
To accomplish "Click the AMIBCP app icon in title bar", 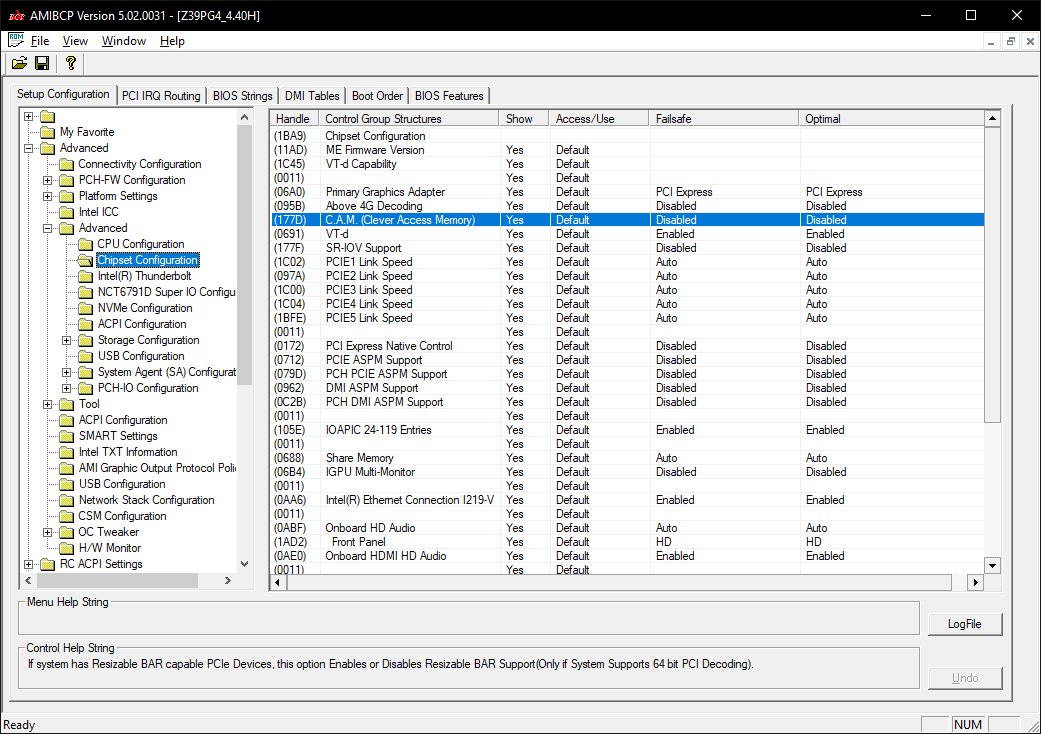I will point(17,16).
